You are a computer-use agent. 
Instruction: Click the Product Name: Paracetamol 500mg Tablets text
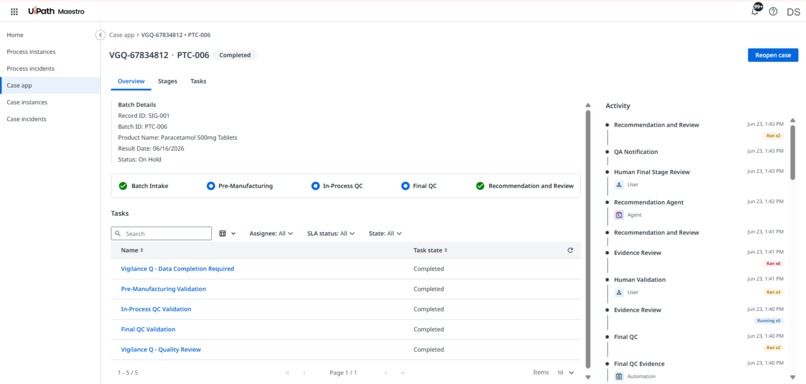pyautogui.click(x=177, y=138)
